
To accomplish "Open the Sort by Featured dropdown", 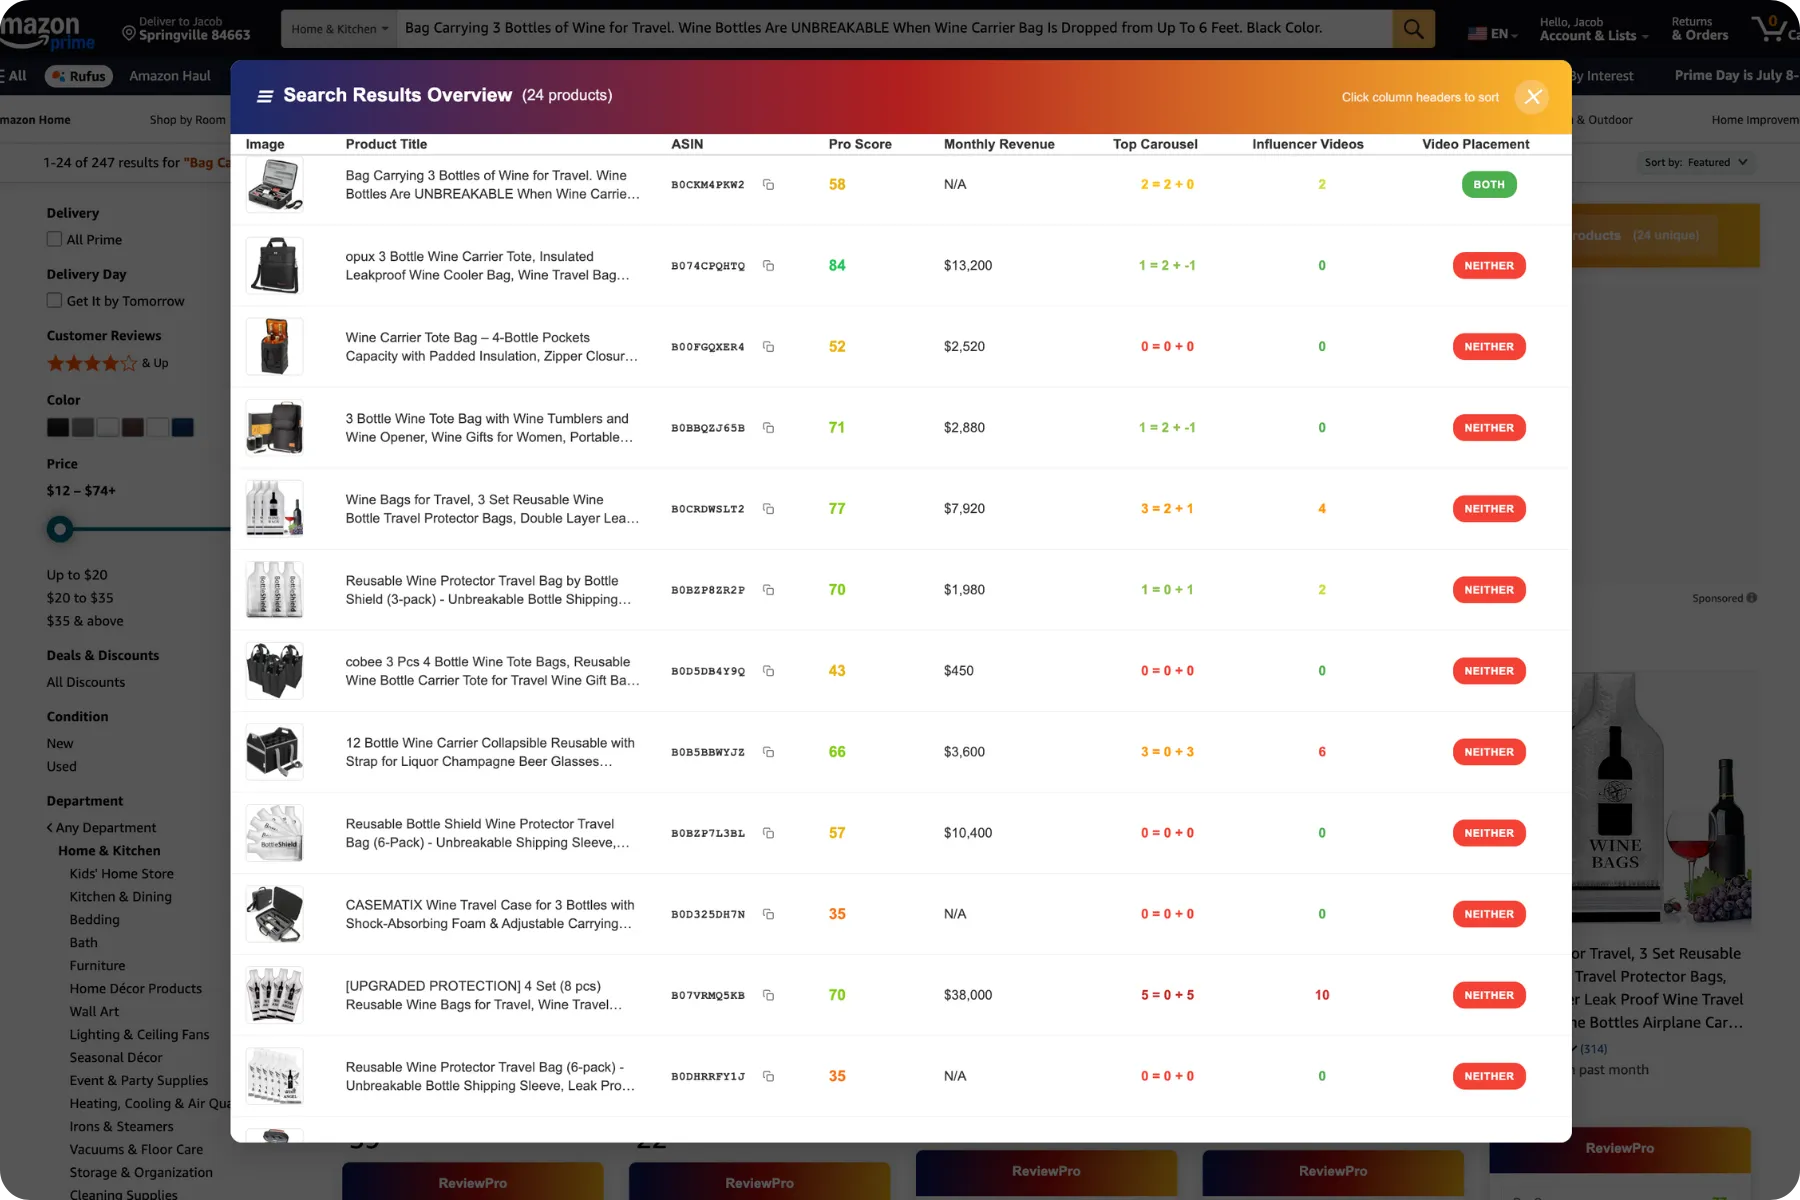I will (1696, 162).
